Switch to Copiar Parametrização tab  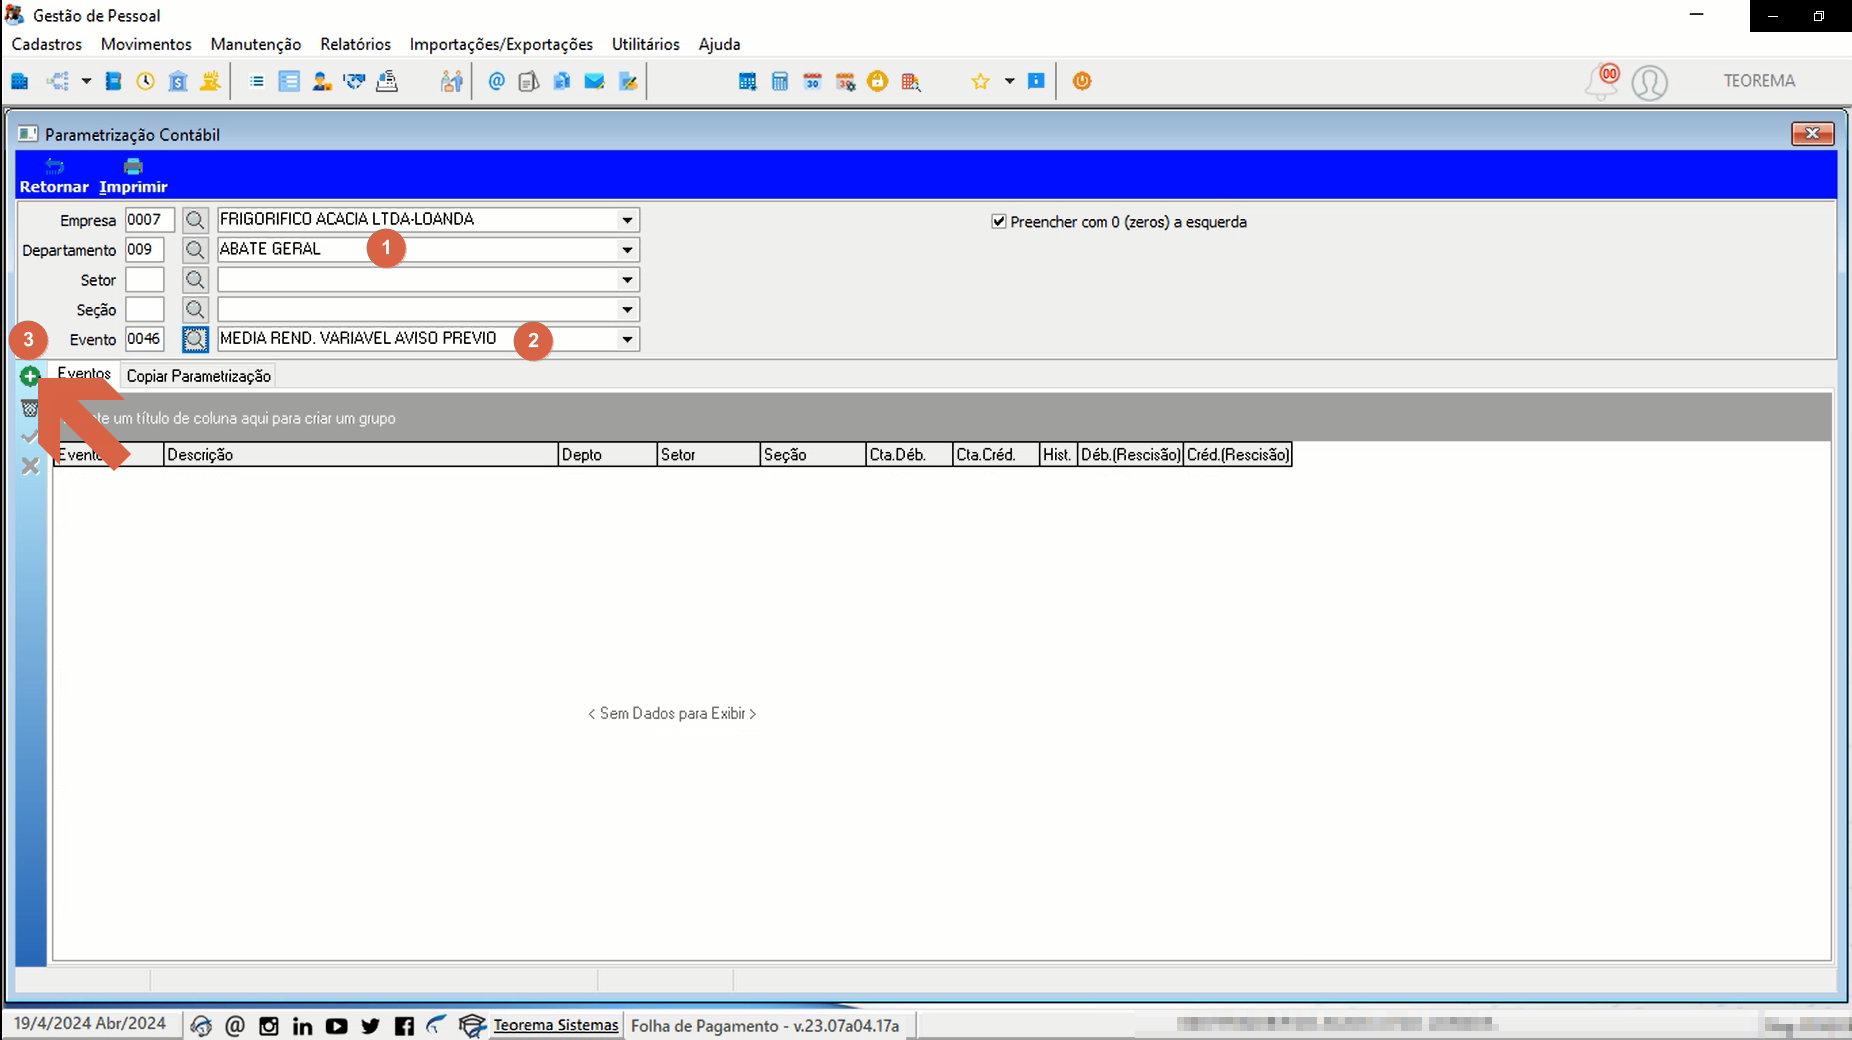tap(198, 376)
